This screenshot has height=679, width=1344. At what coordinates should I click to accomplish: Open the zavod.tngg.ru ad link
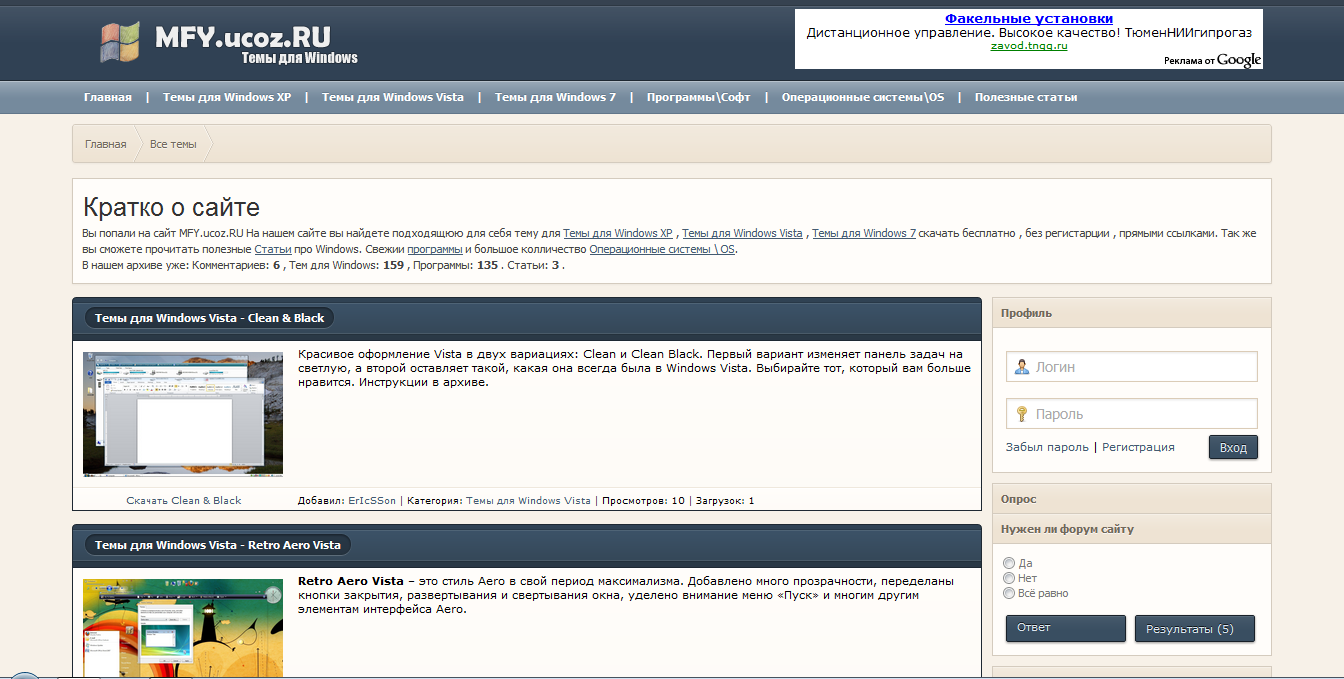tap(1029, 46)
